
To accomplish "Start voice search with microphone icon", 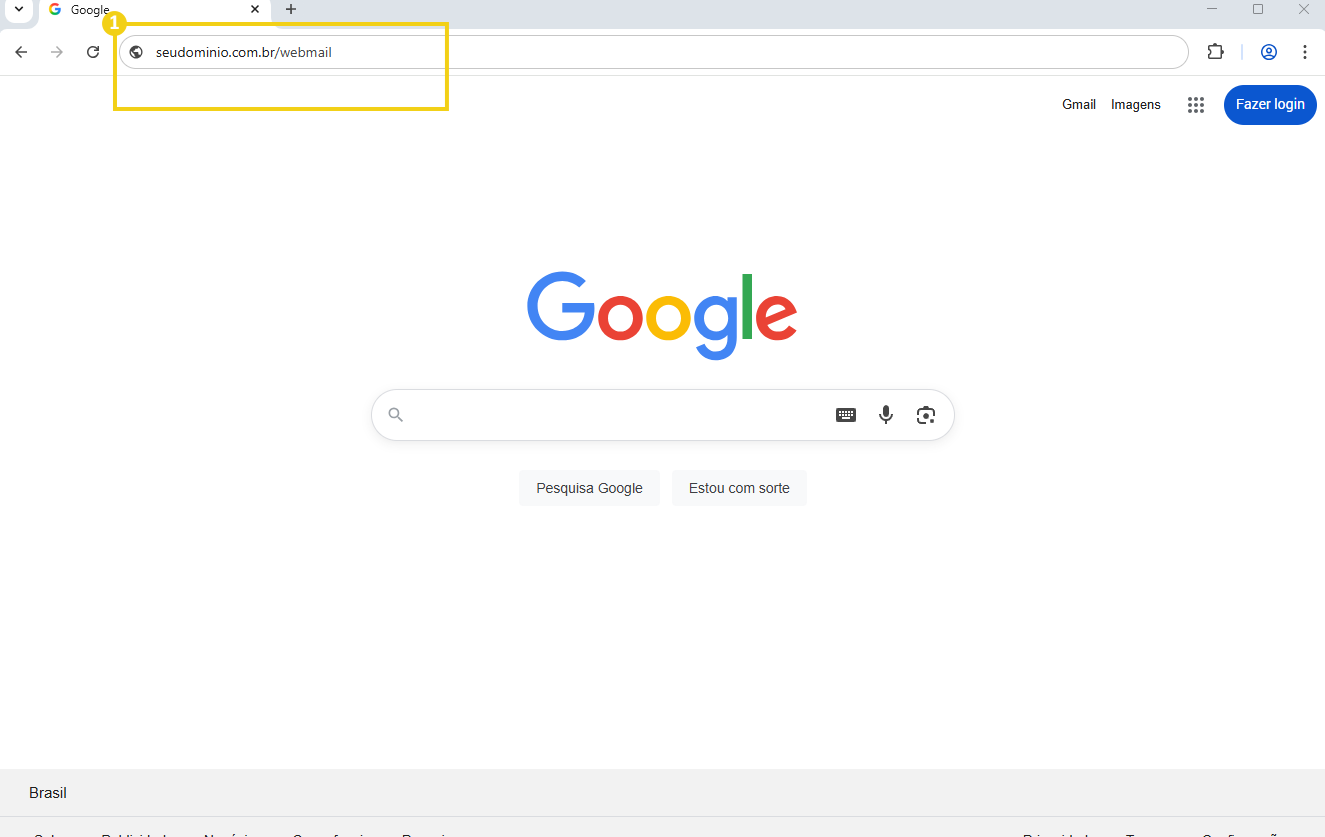I will 886,415.
